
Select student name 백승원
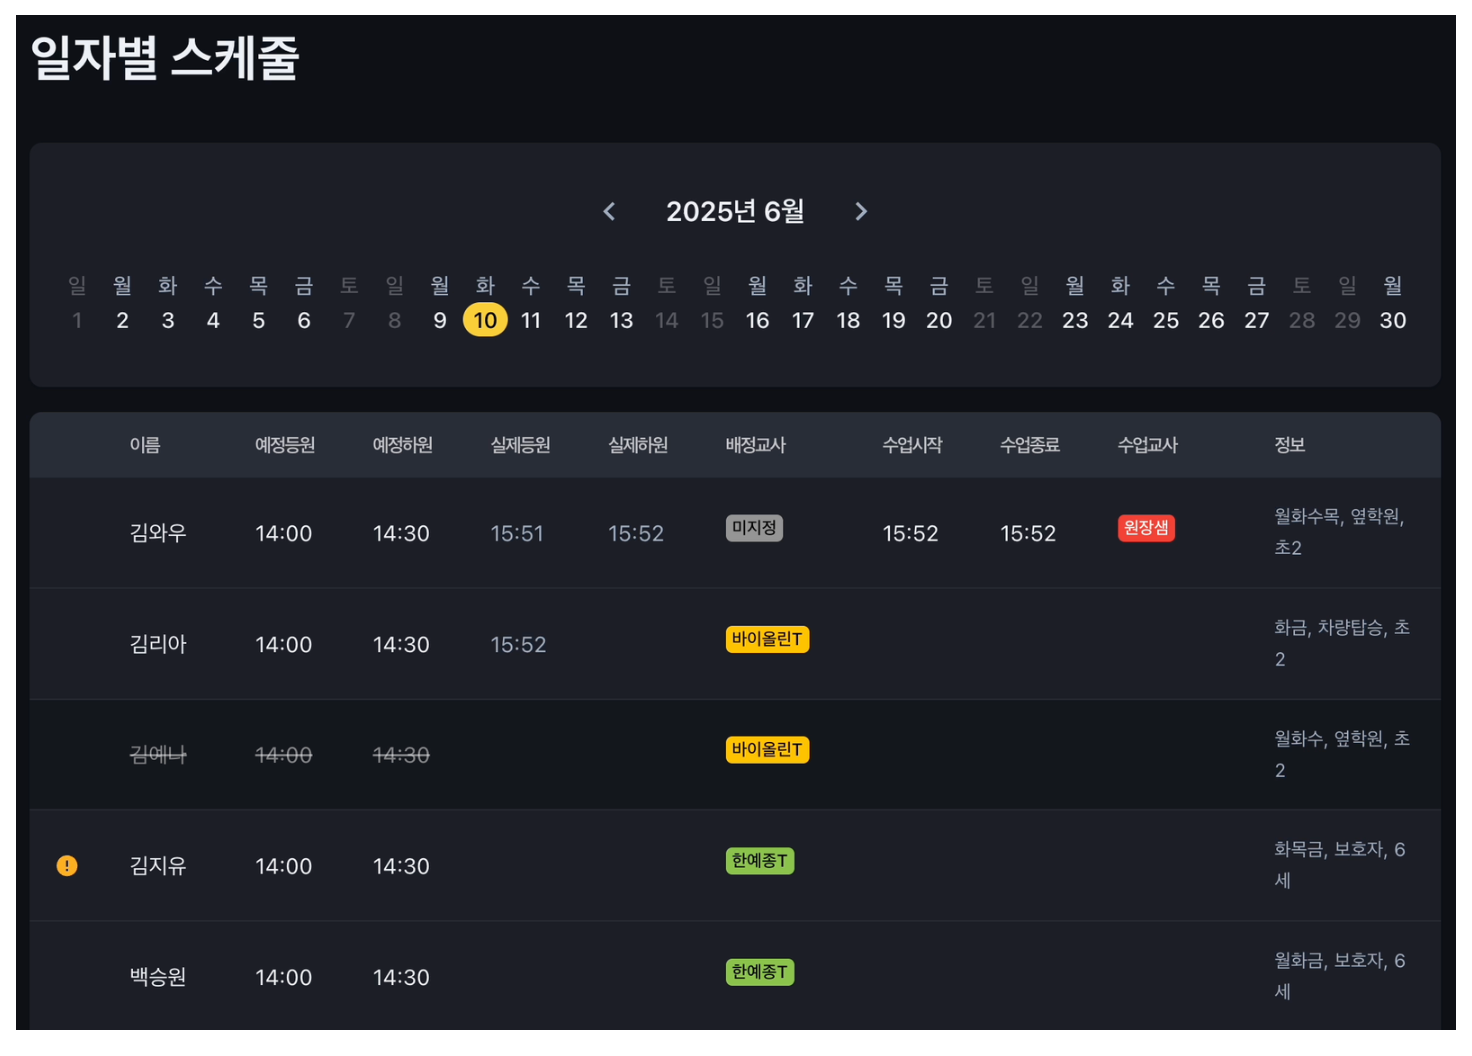[158, 977]
